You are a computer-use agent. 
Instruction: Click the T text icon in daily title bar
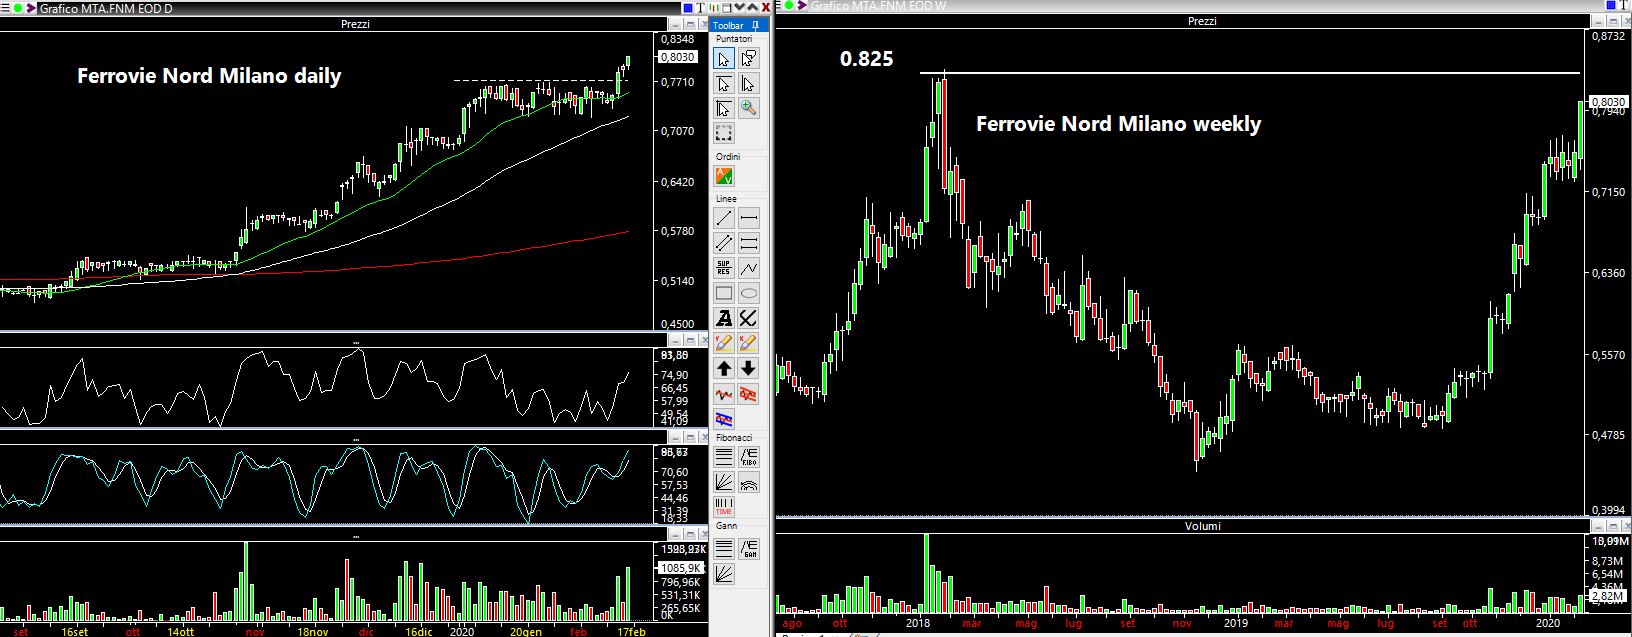701,7
